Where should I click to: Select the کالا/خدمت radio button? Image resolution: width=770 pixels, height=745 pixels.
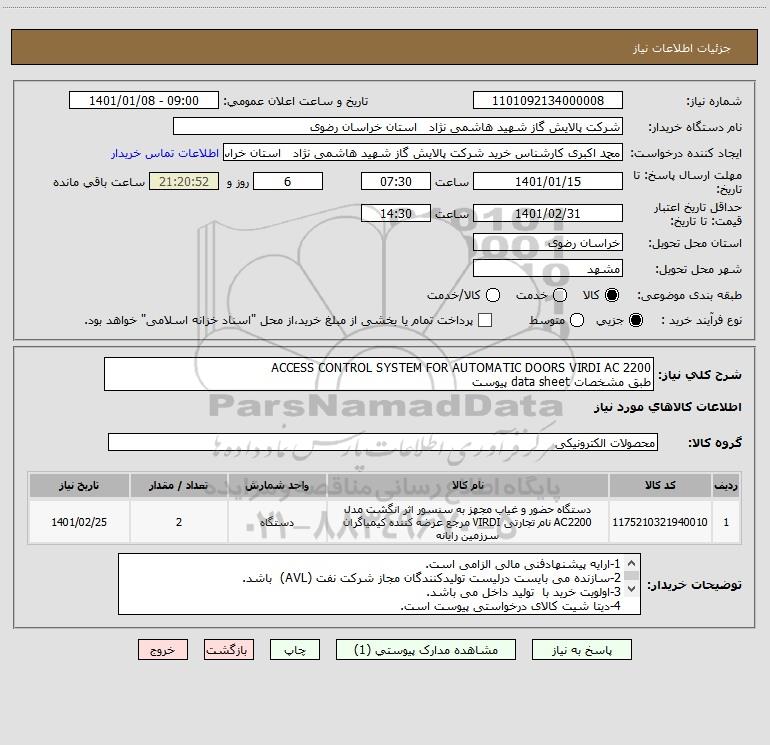(x=493, y=295)
